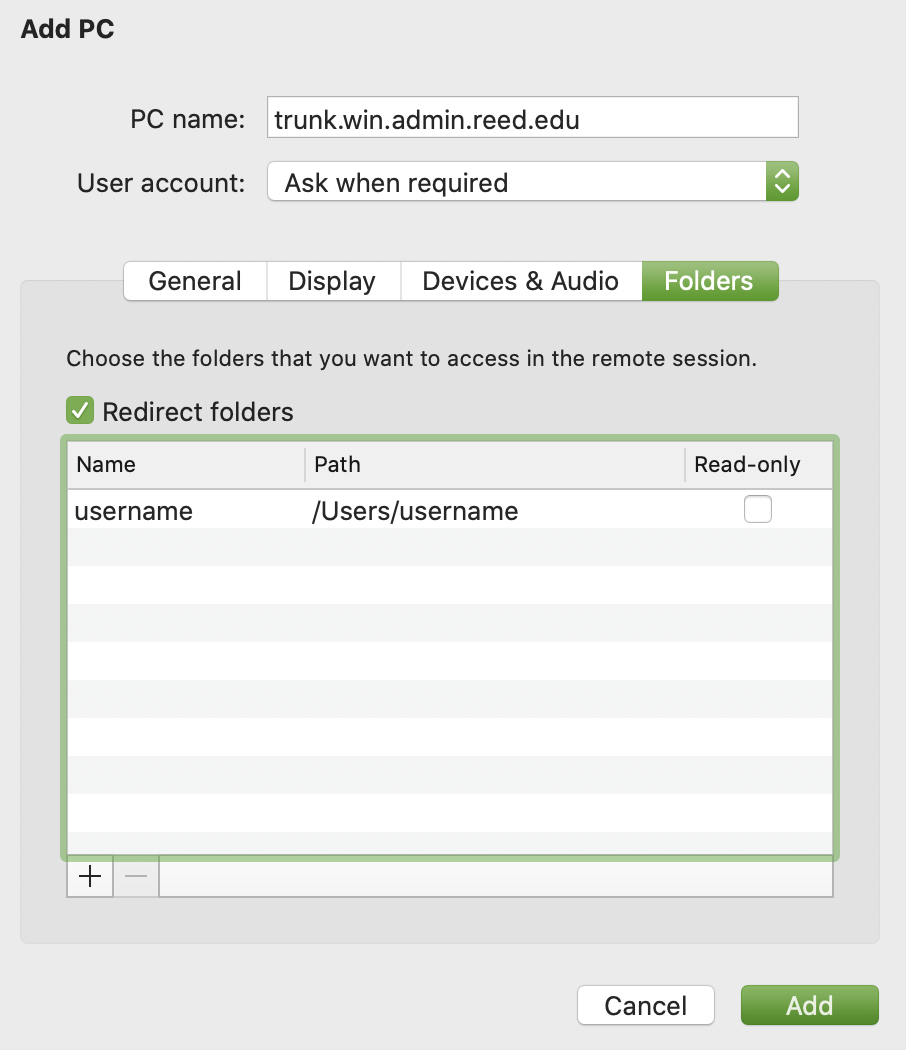Click the minus button to remove folder
The height and width of the screenshot is (1050, 906).
click(x=136, y=877)
